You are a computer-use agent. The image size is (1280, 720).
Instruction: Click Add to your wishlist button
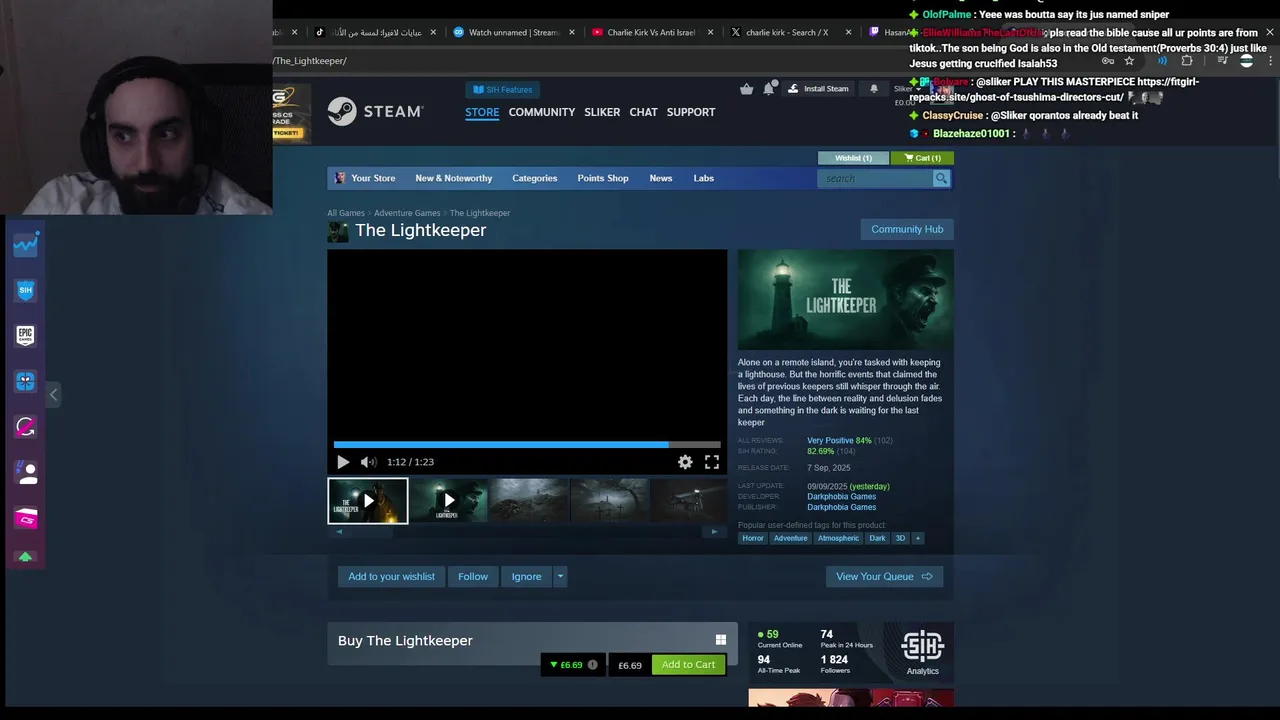pyautogui.click(x=391, y=576)
